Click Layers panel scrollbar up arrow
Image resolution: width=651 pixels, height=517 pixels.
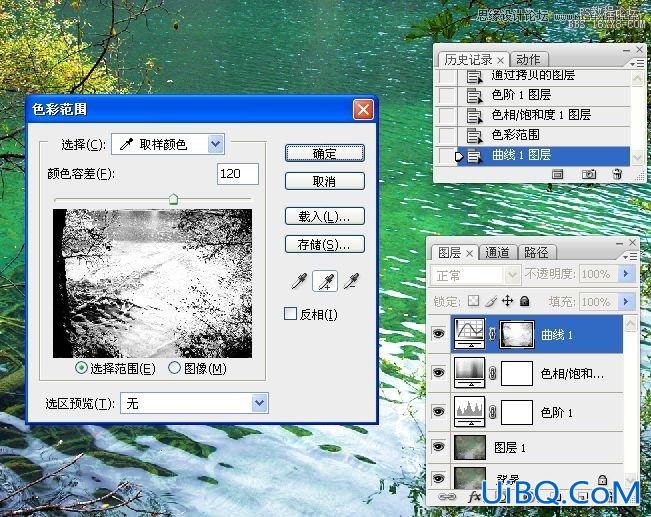pyautogui.click(x=631, y=323)
